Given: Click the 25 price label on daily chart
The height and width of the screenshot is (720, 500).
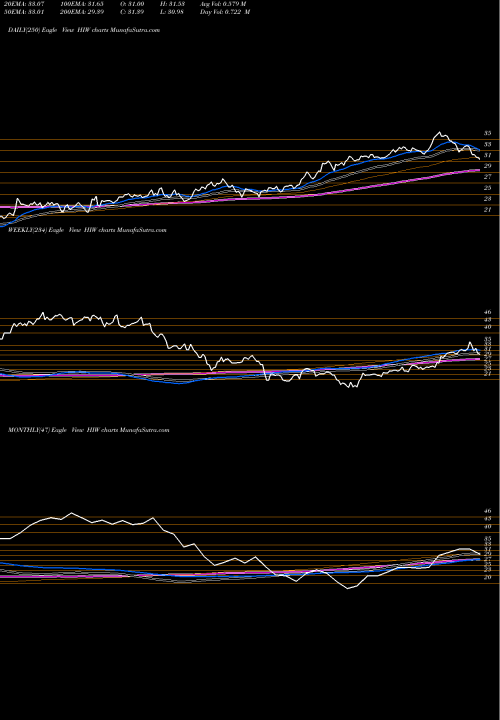Looking at the screenshot, I should (x=488, y=188).
